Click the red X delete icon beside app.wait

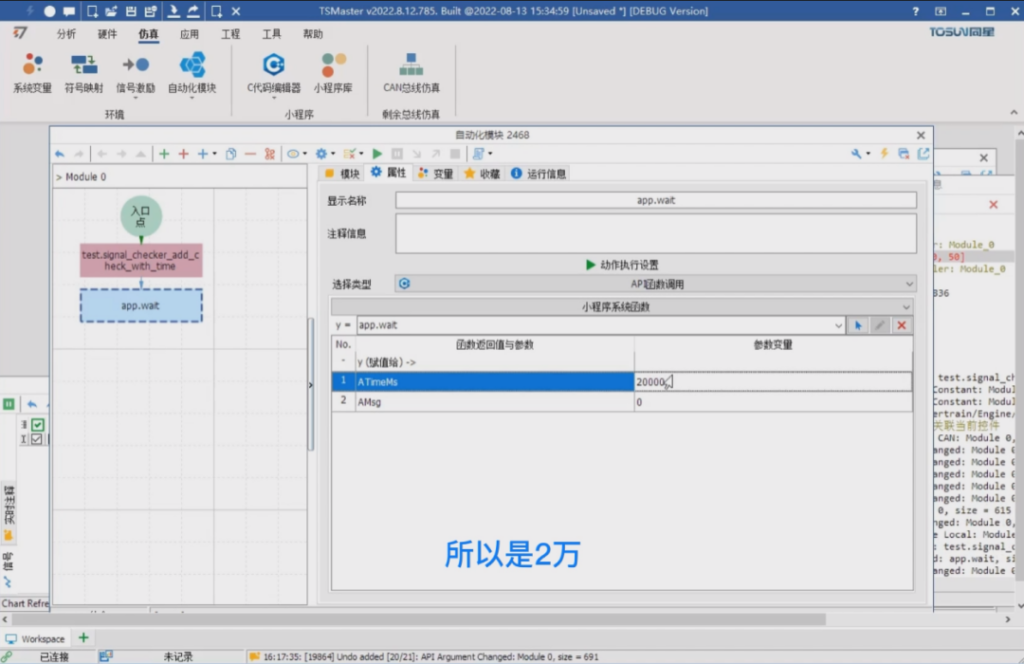click(902, 325)
